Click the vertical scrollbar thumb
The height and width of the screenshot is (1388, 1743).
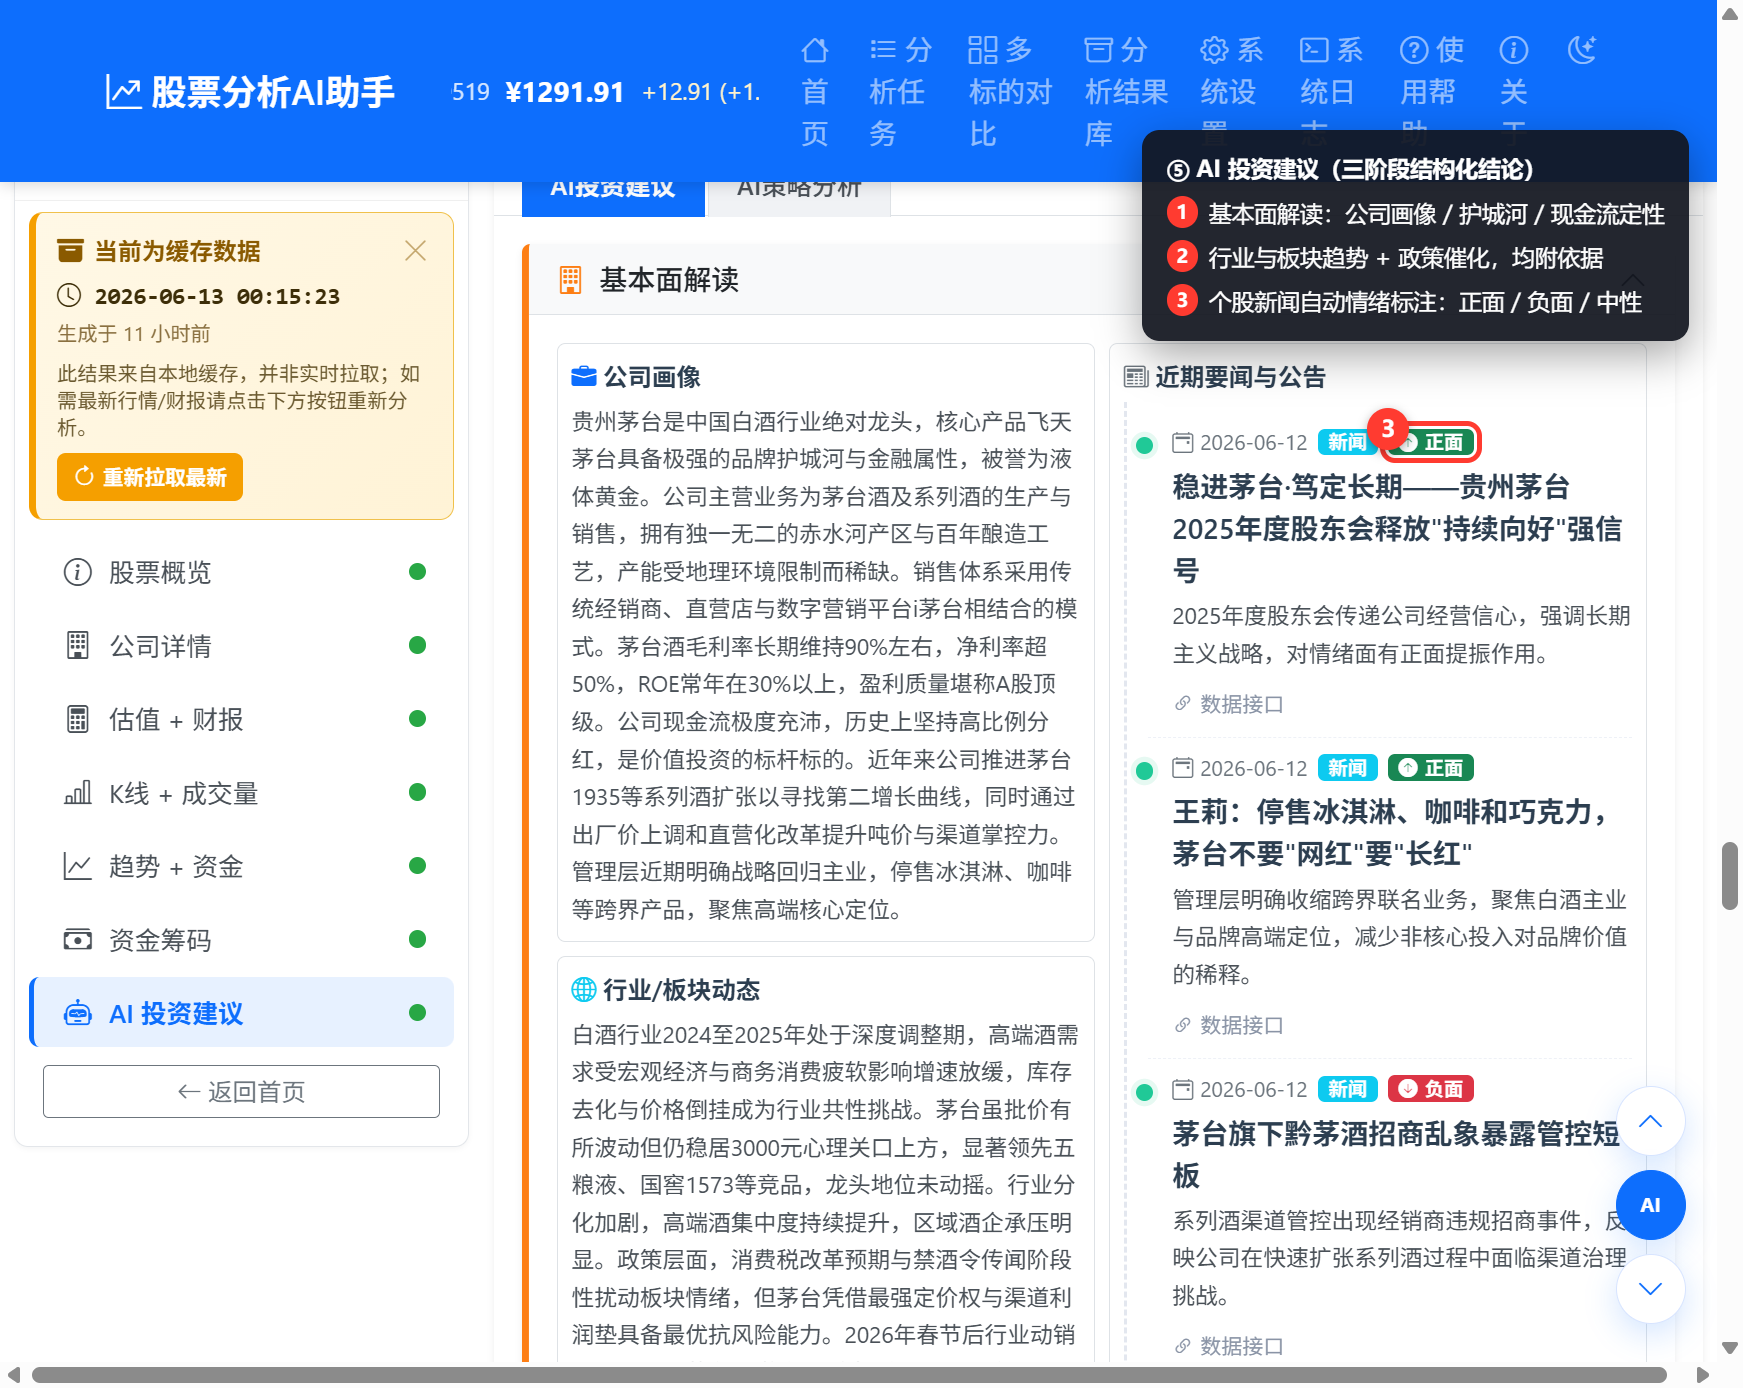click(1729, 876)
